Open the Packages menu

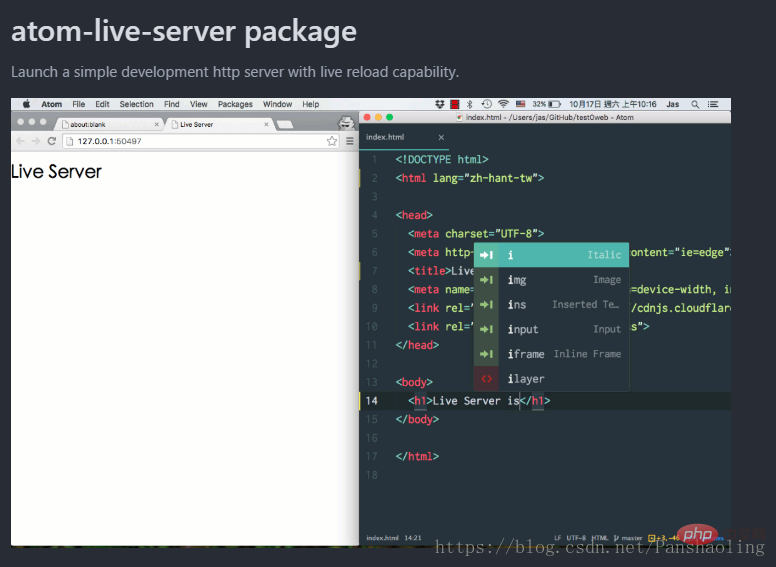point(235,104)
